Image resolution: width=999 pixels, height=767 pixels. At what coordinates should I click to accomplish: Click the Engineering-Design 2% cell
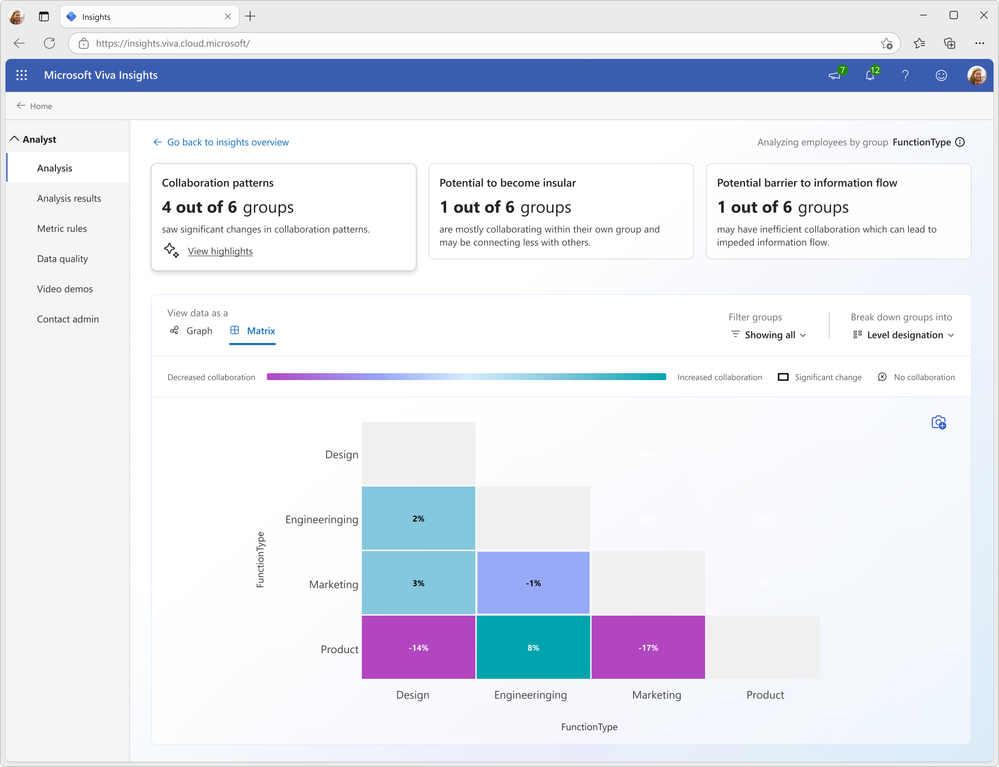[x=419, y=519]
